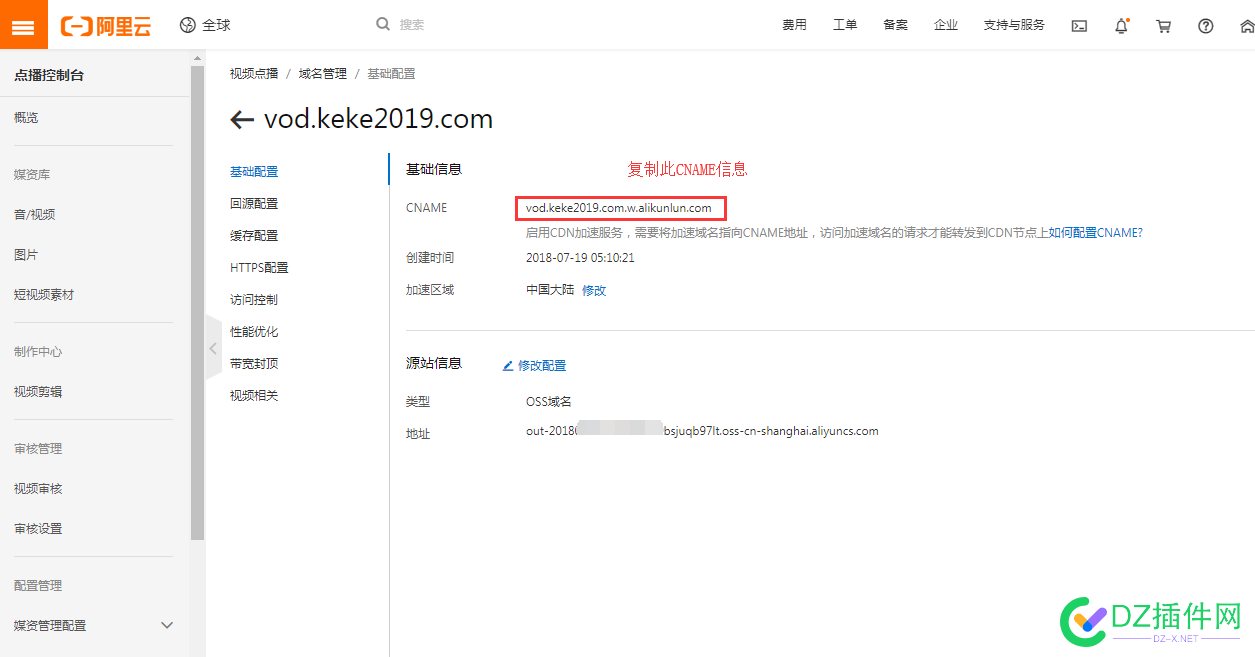Open 短视频素材 in the sidebar

pos(44,295)
